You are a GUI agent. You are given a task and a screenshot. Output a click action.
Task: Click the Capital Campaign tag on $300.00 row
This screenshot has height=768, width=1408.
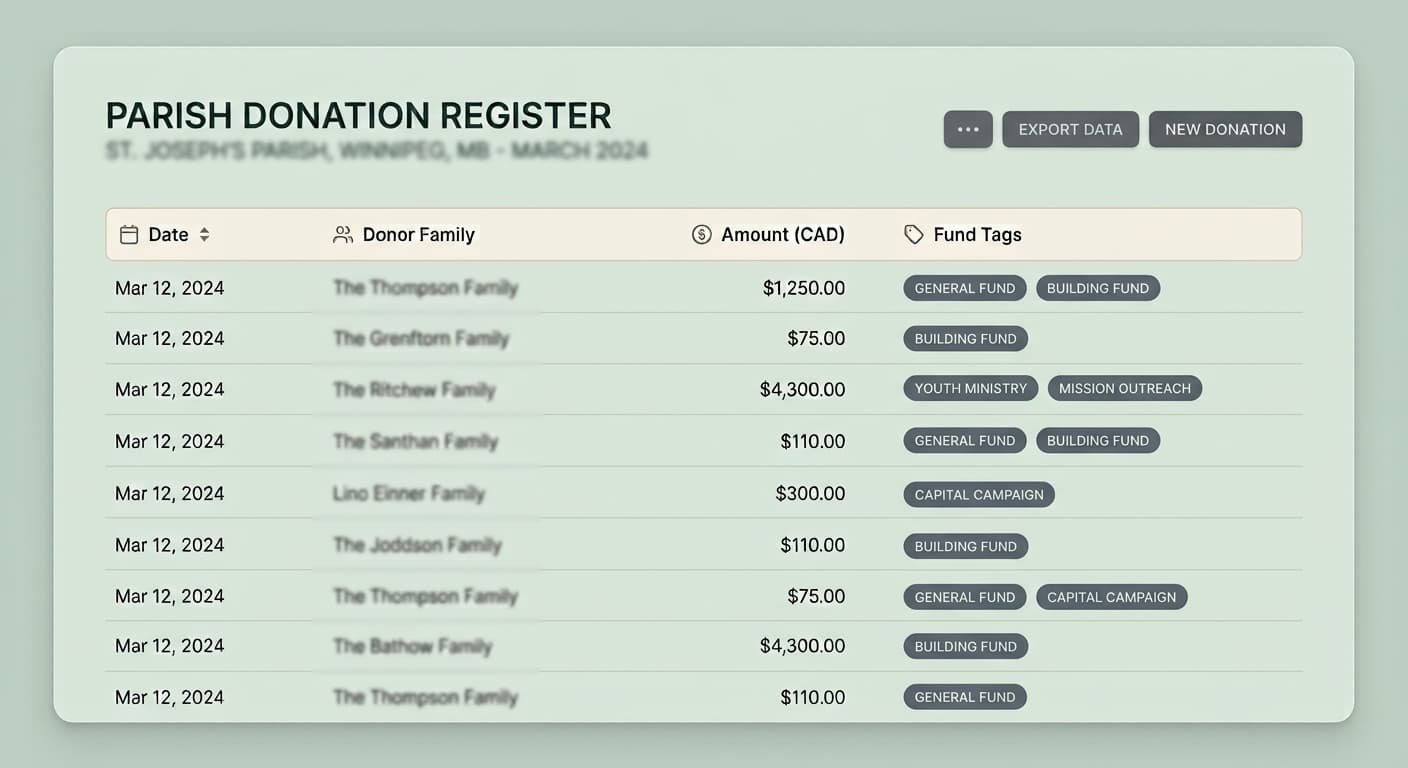(x=979, y=494)
